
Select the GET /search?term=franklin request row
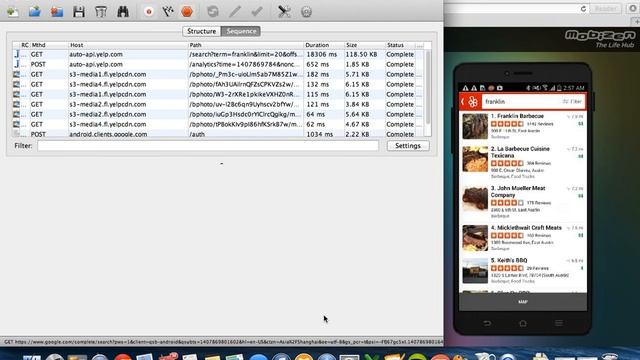[218, 54]
